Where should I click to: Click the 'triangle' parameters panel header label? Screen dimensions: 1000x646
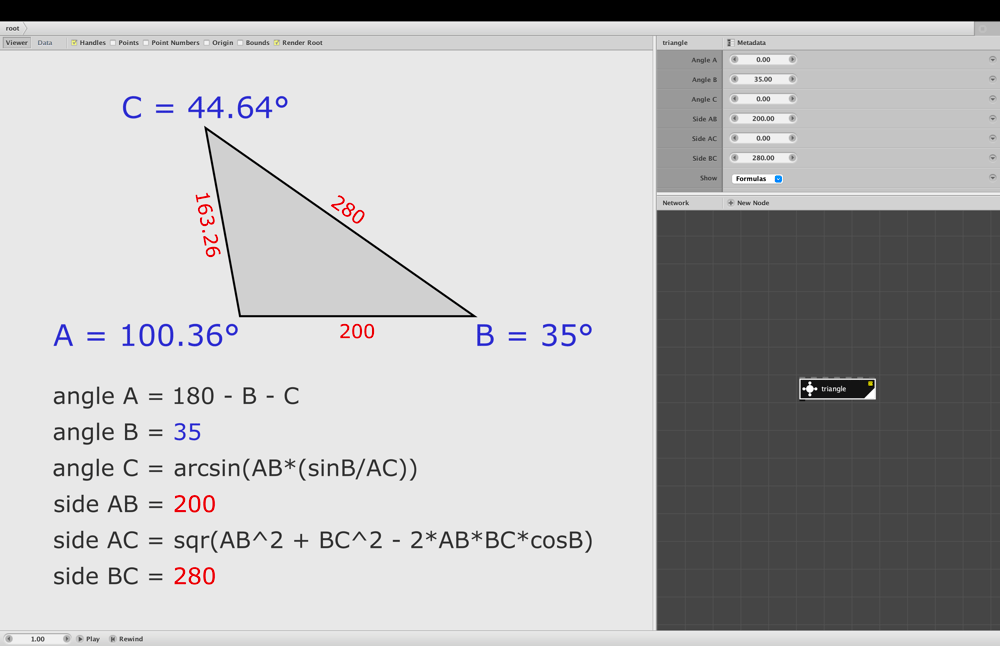click(x=675, y=43)
